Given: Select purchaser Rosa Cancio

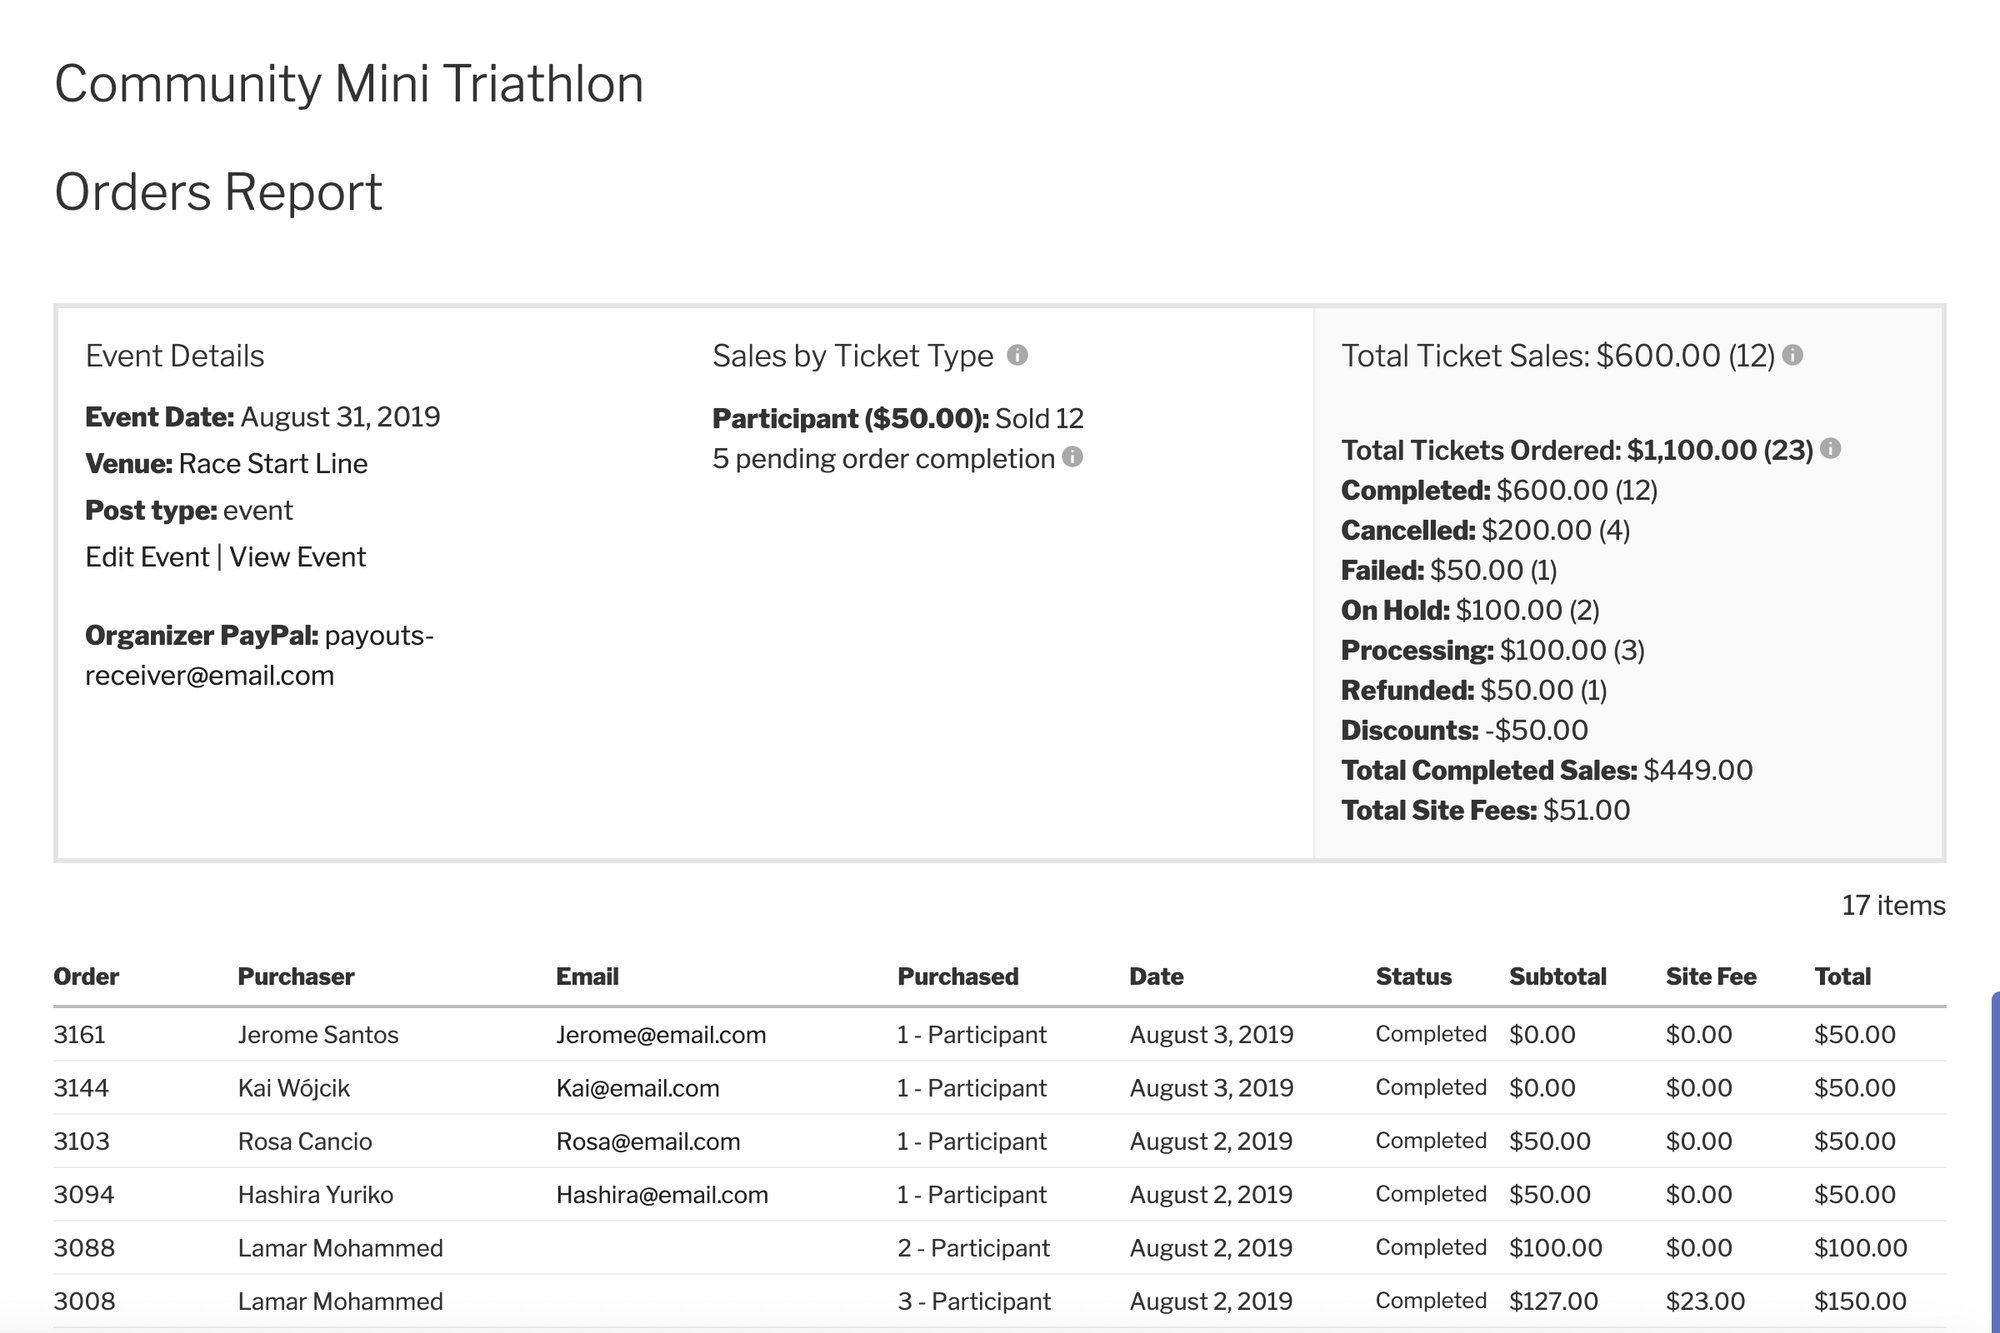Looking at the screenshot, I should 305,1142.
